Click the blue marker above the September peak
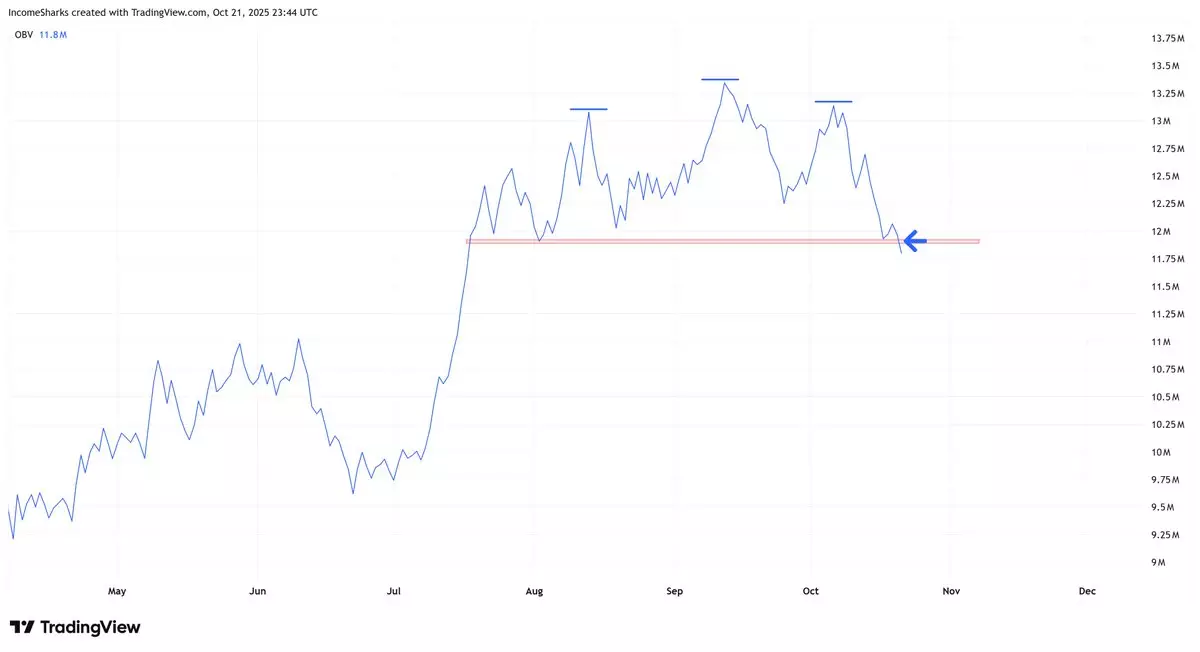The image size is (1200, 652). click(x=720, y=79)
